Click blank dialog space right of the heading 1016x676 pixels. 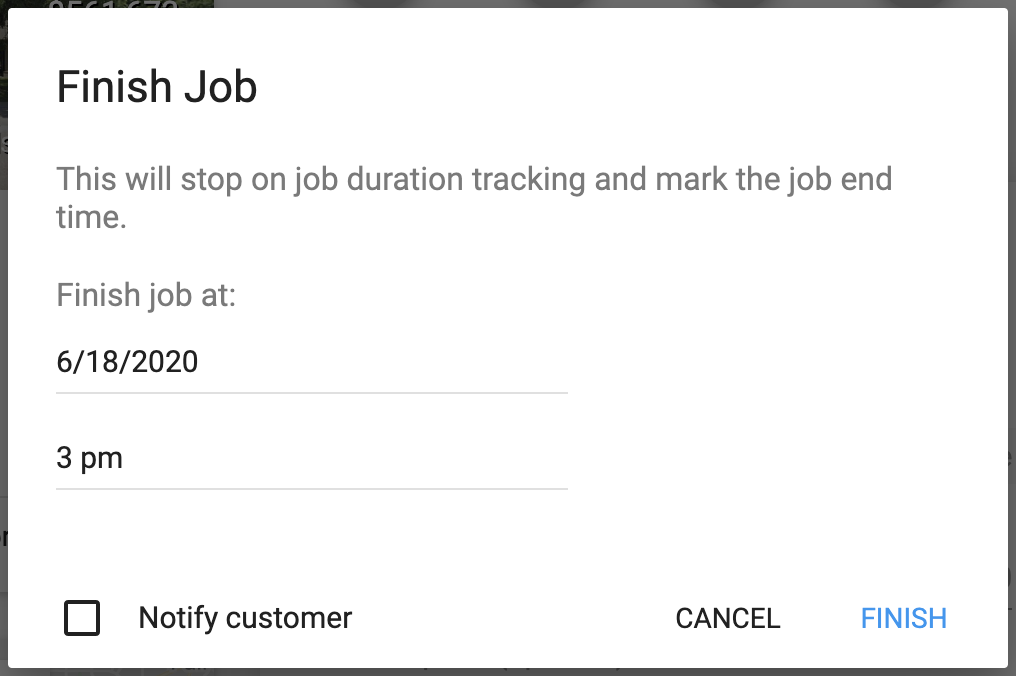click(x=620, y=87)
